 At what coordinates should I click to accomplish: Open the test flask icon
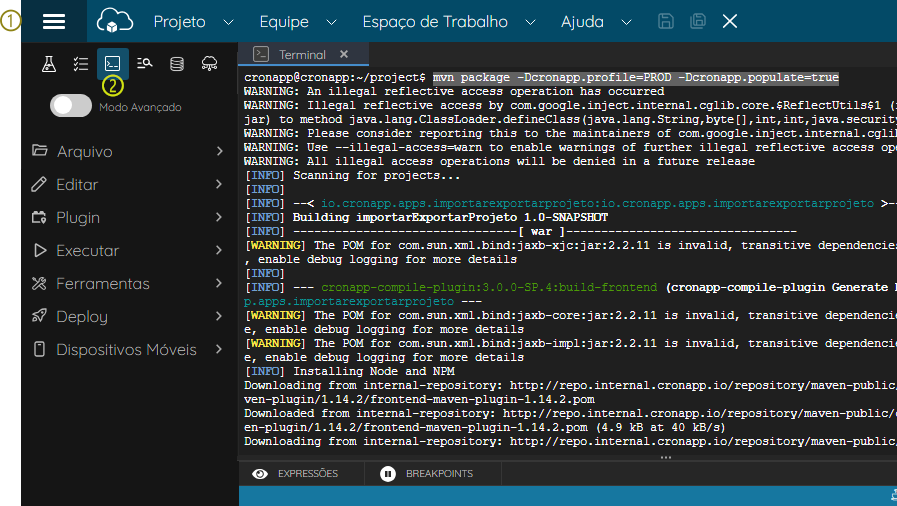(x=49, y=63)
